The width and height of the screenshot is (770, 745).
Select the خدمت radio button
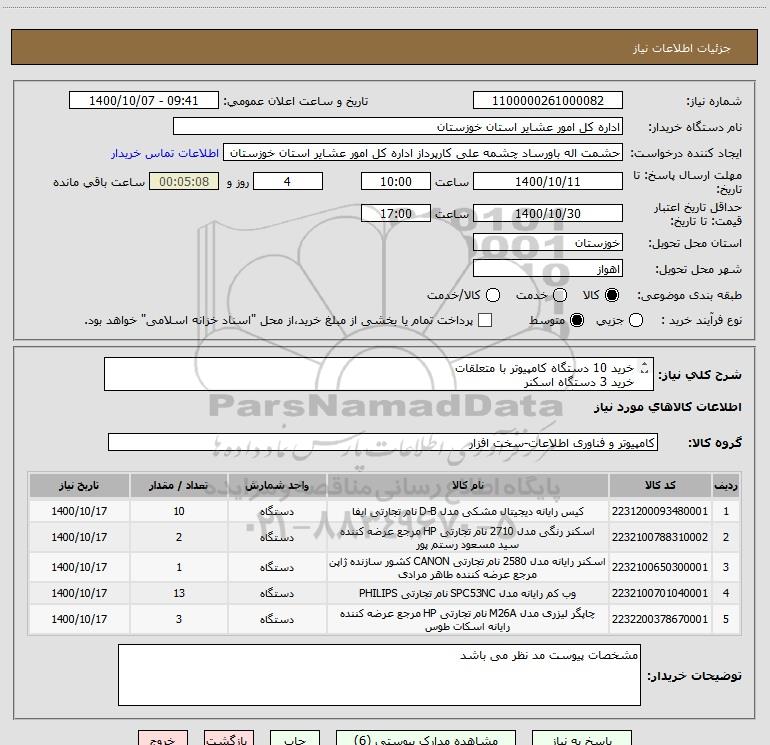(x=560, y=295)
